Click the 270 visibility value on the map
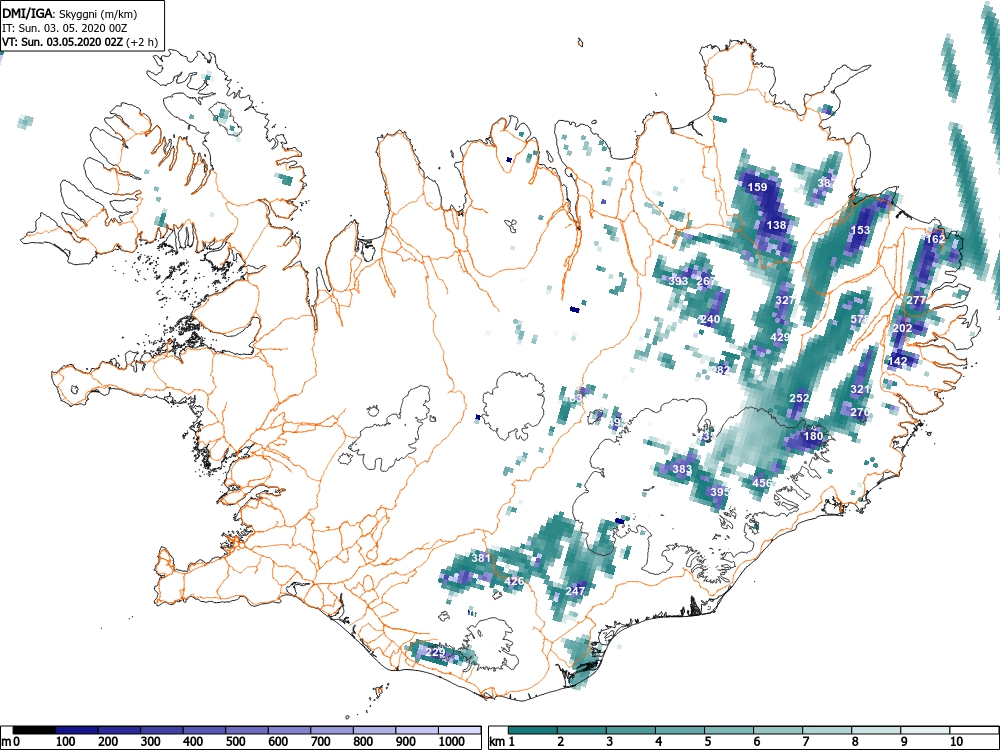Screen dimensions: 1000x750 (x=860, y=412)
